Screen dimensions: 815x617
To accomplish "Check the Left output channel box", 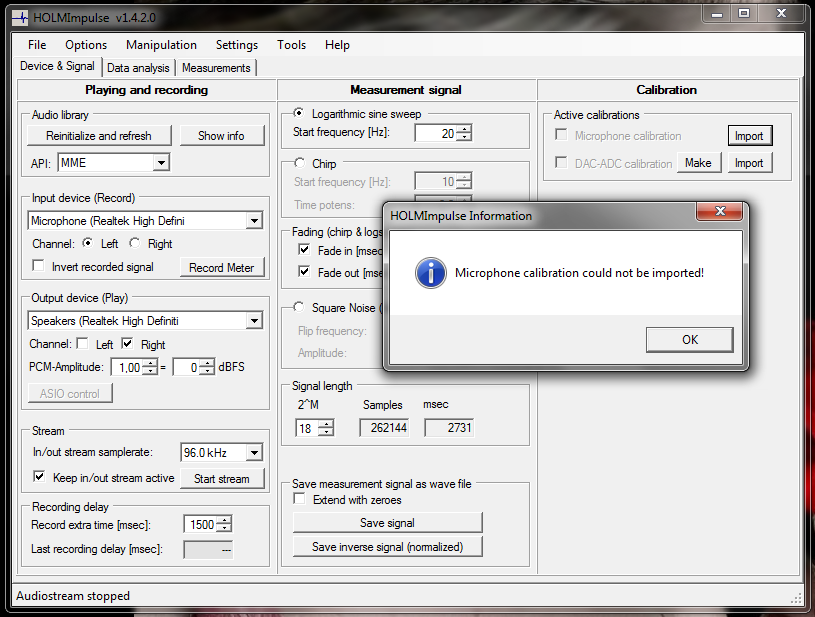I will click(x=82, y=344).
